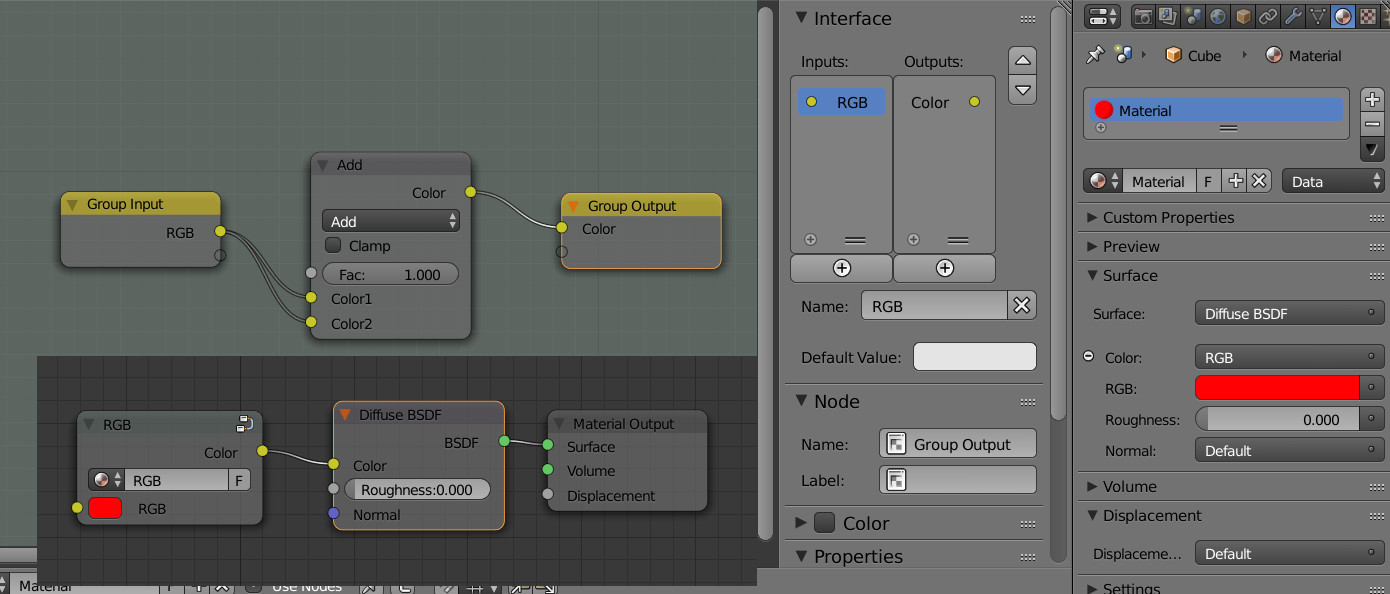Toggle the Color panel checkbox
The height and width of the screenshot is (594, 1390).
[x=825, y=523]
